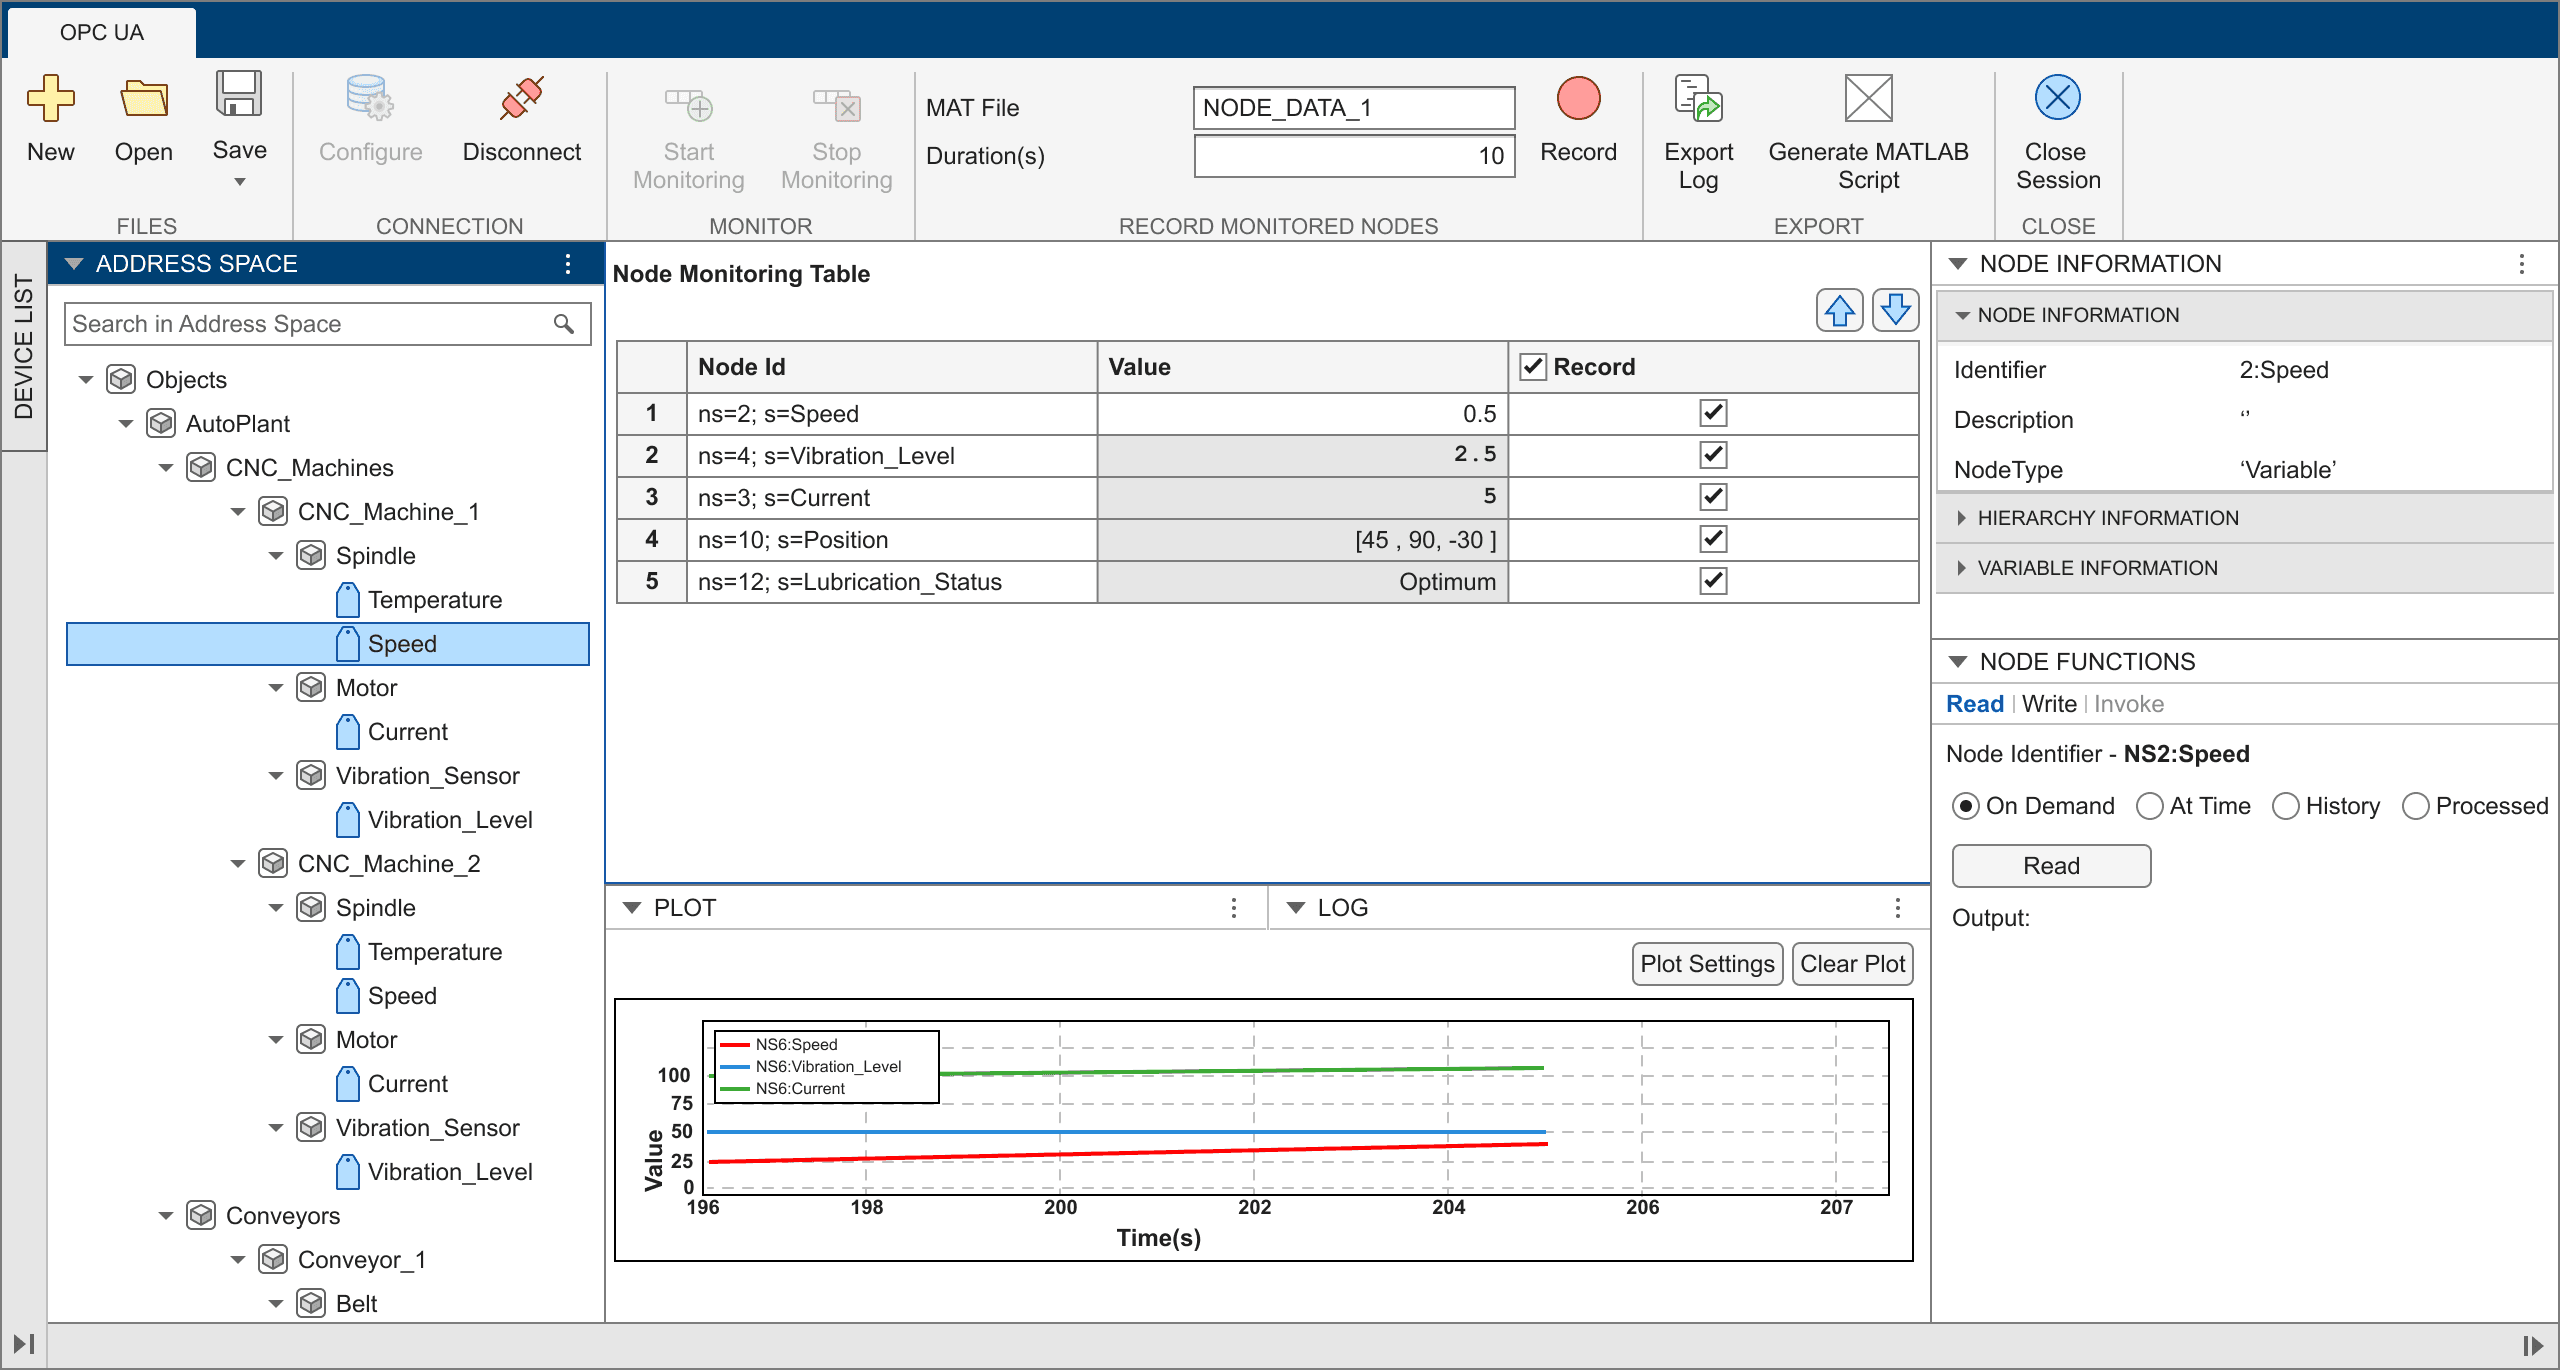
Task: Move monitored node up with the up arrow
Action: pos(1839,310)
